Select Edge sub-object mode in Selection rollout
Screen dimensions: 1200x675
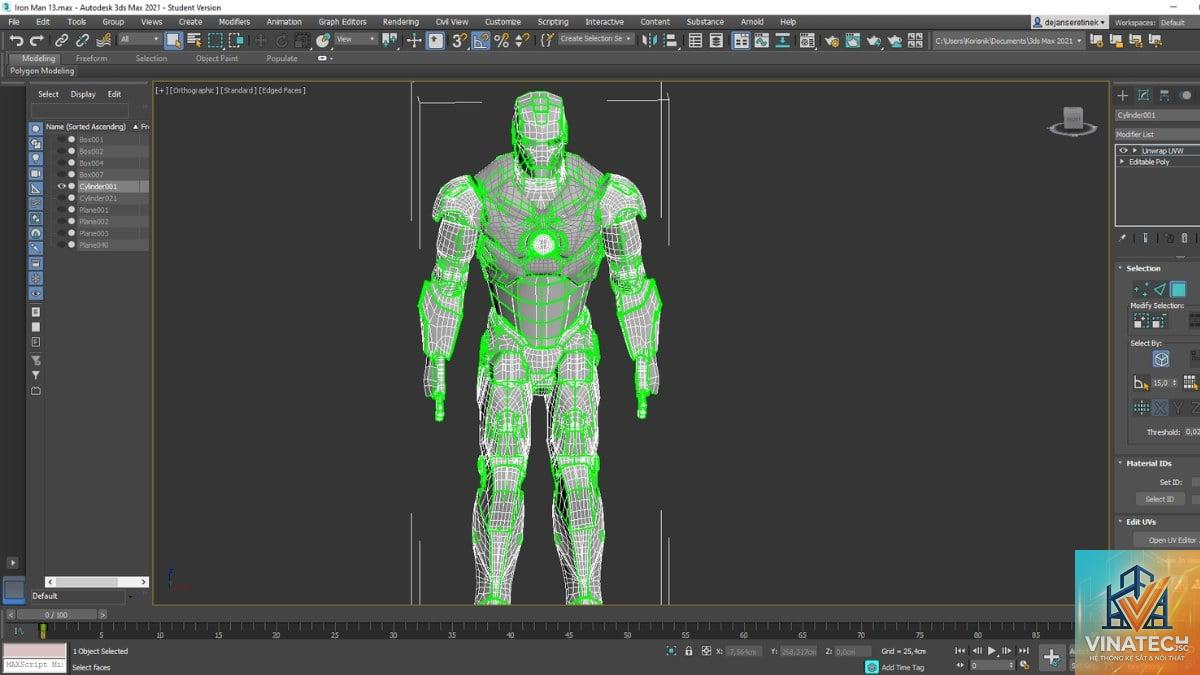1160,290
